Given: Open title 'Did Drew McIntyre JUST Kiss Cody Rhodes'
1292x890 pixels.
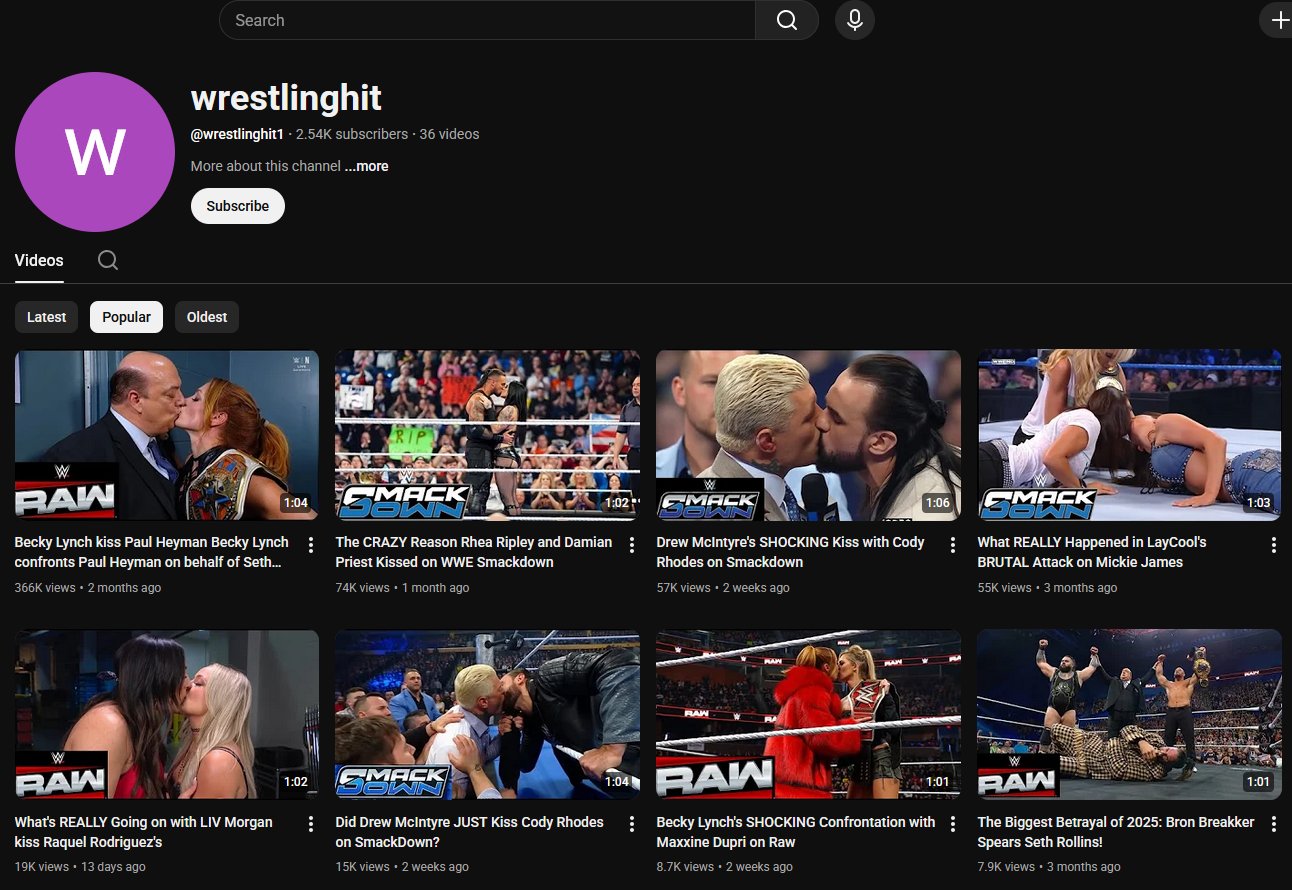Looking at the screenshot, I should 470,832.
